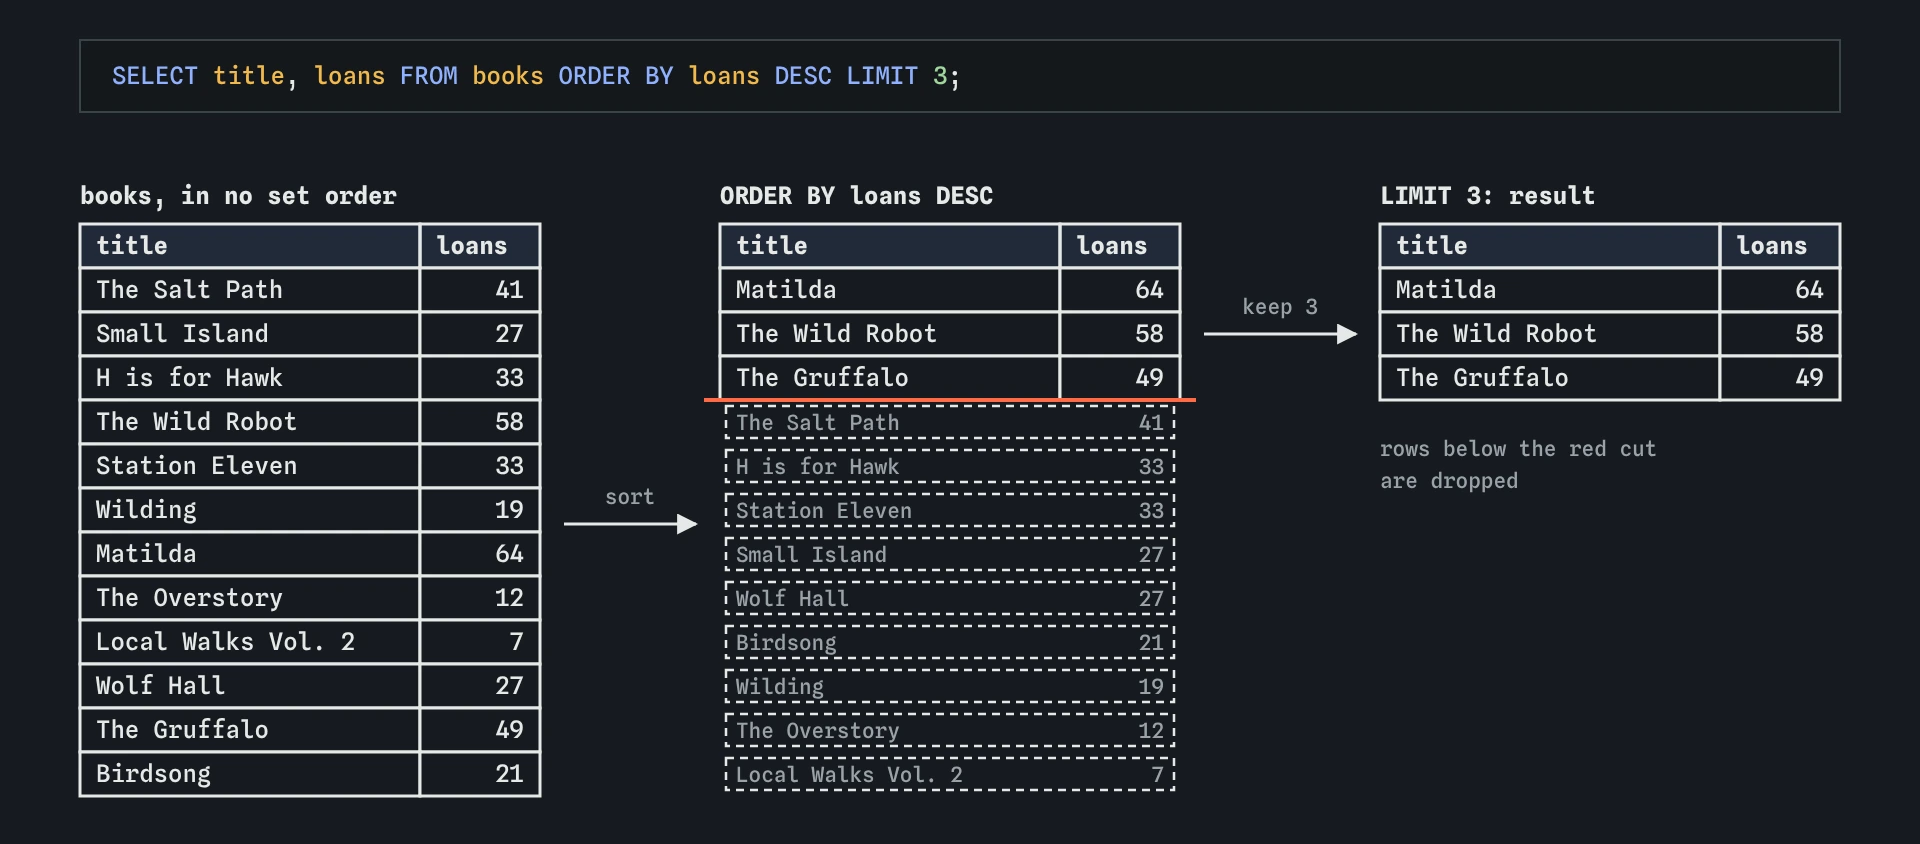This screenshot has width=1920, height=844.
Task: Click the sort arrow between tables
Action: pos(630,524)
